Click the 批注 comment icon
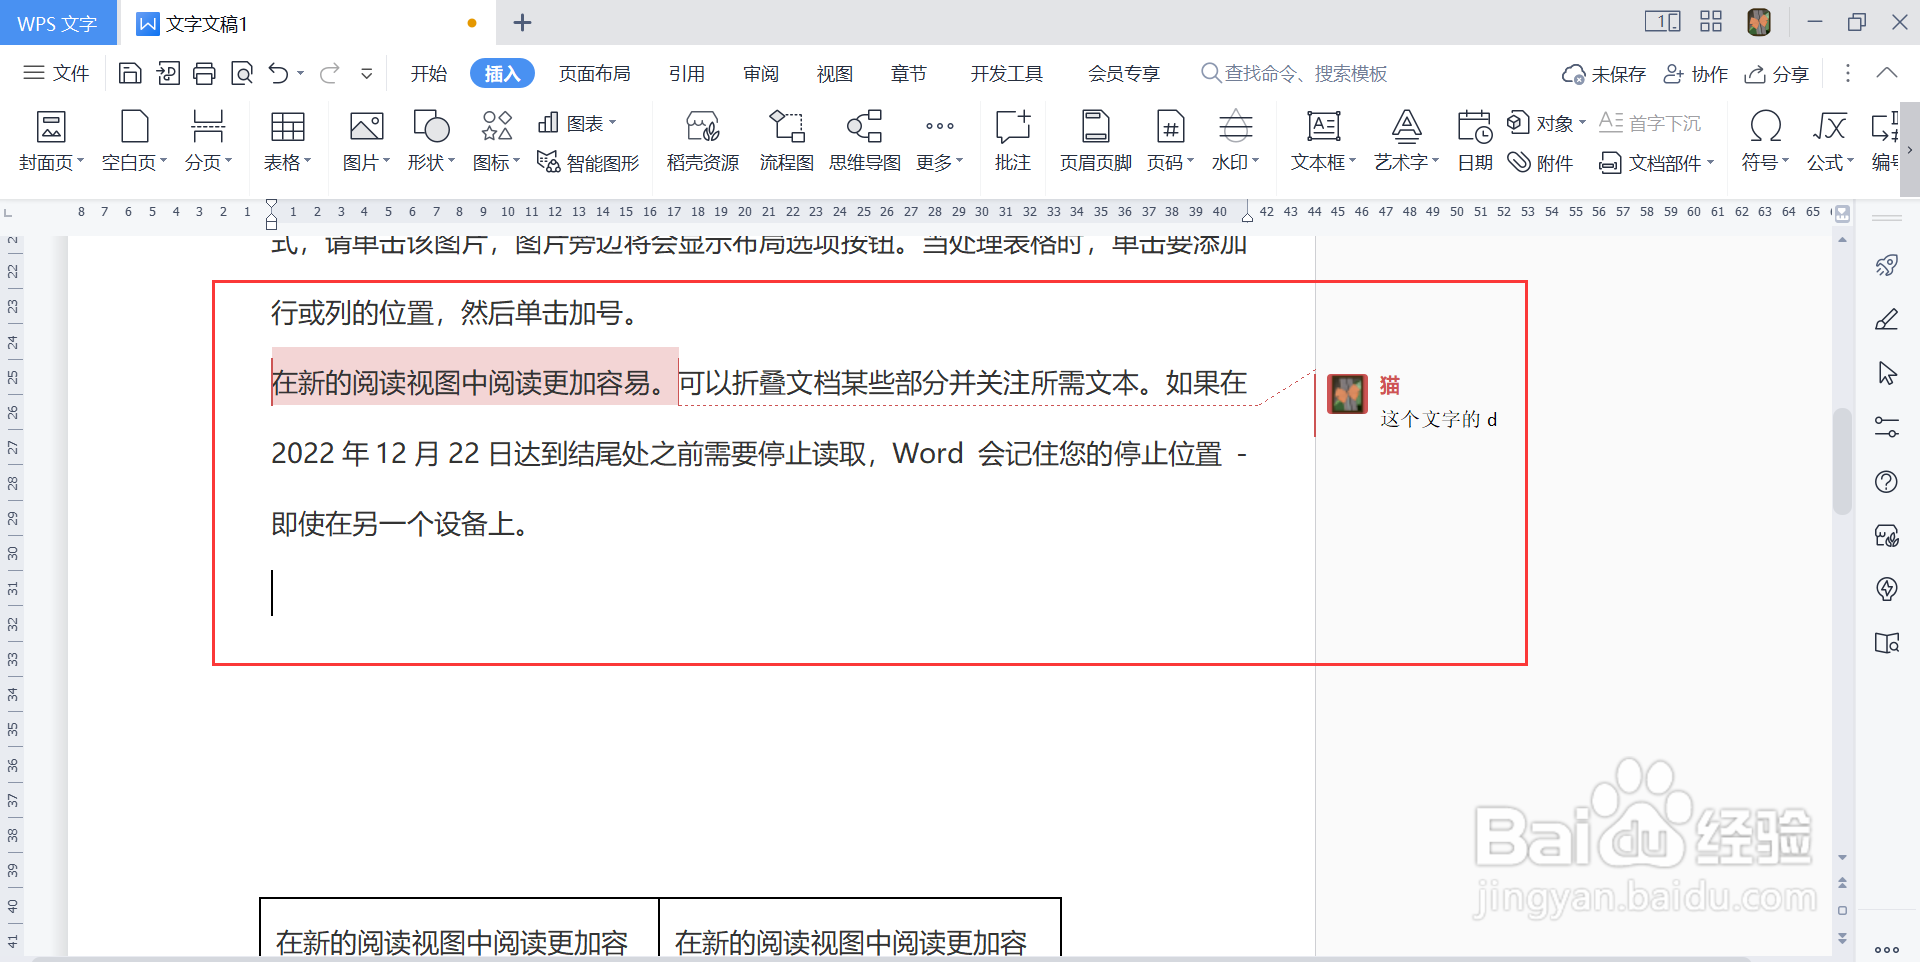Viewport: 1920px width, 962px height. coord(1013,128)
